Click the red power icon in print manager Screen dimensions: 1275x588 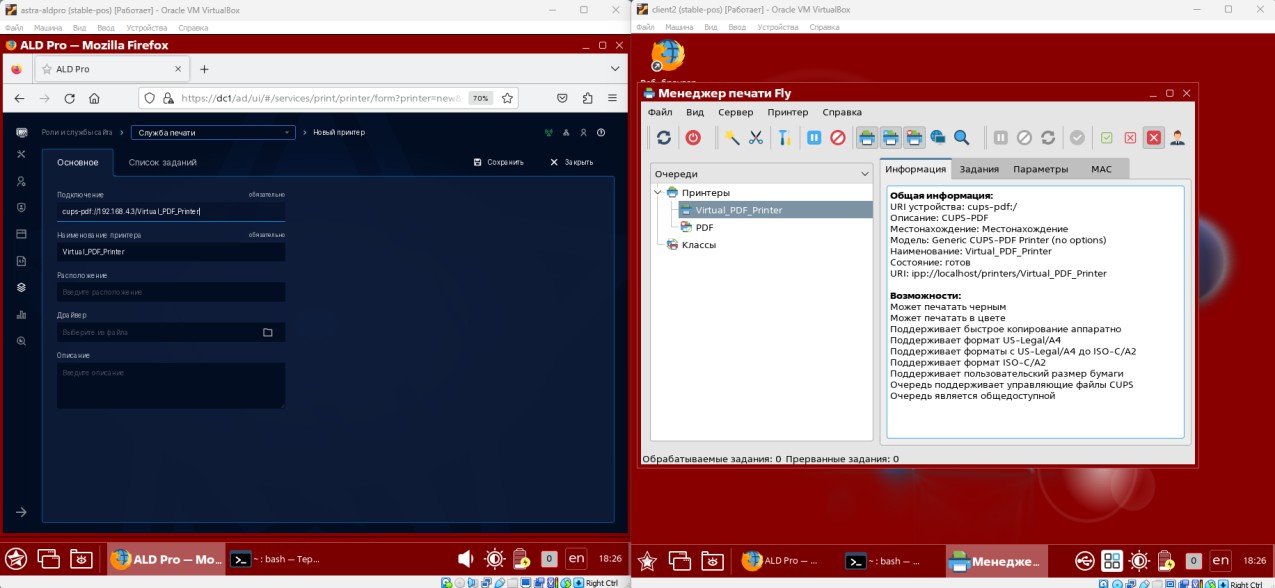coord(693,138)
